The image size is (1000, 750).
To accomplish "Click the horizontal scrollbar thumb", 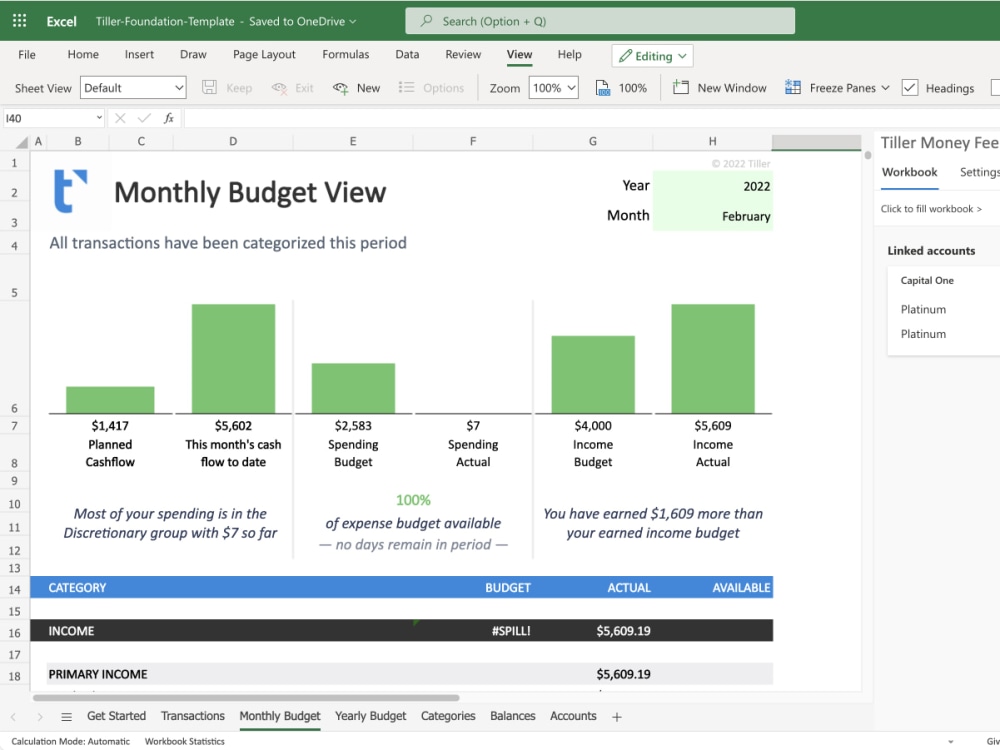I will (246, 698).
